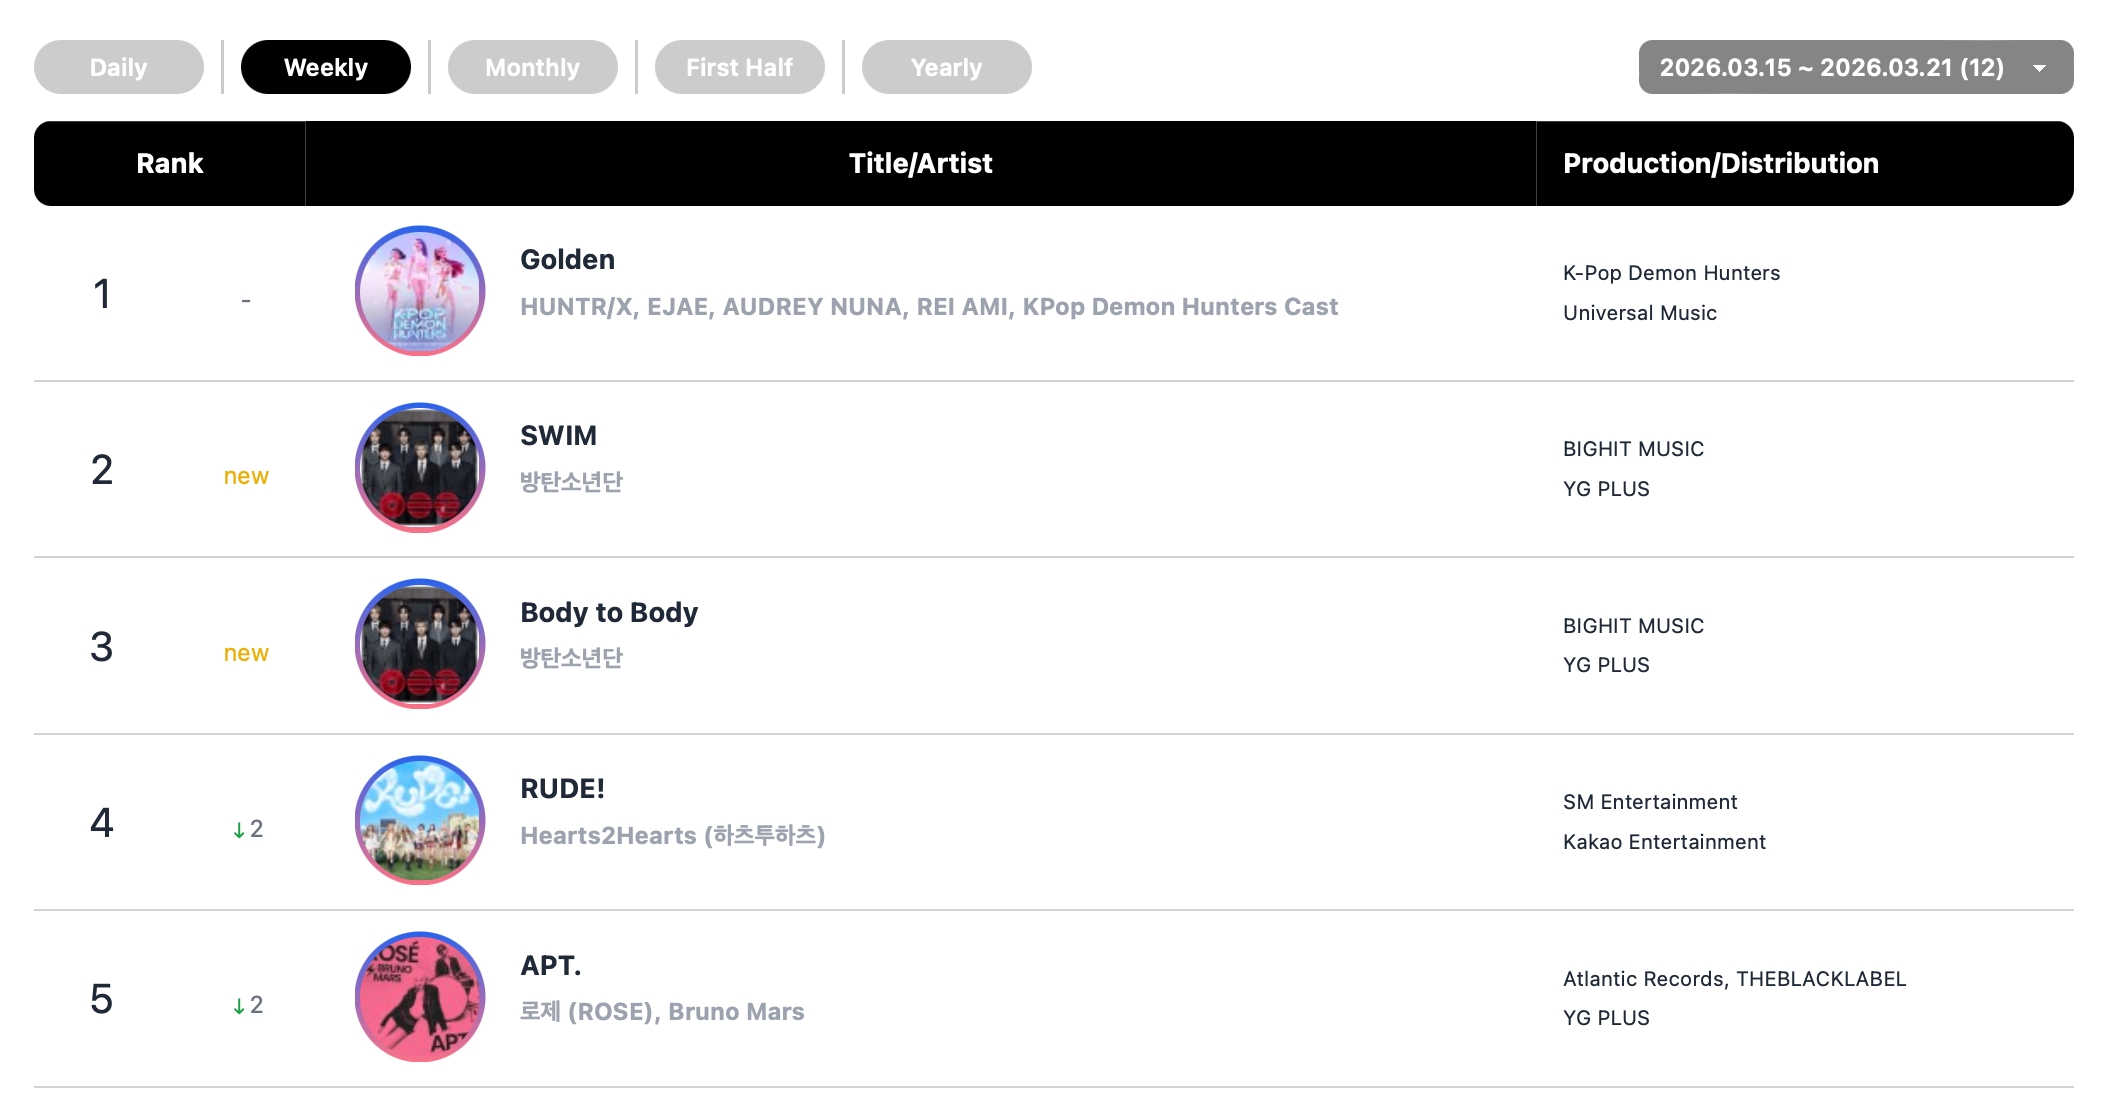Expand the week date range dropdown
Image resolution: width=2111 pixels, height=1103 pixels.
click(x=1832, y=67)
